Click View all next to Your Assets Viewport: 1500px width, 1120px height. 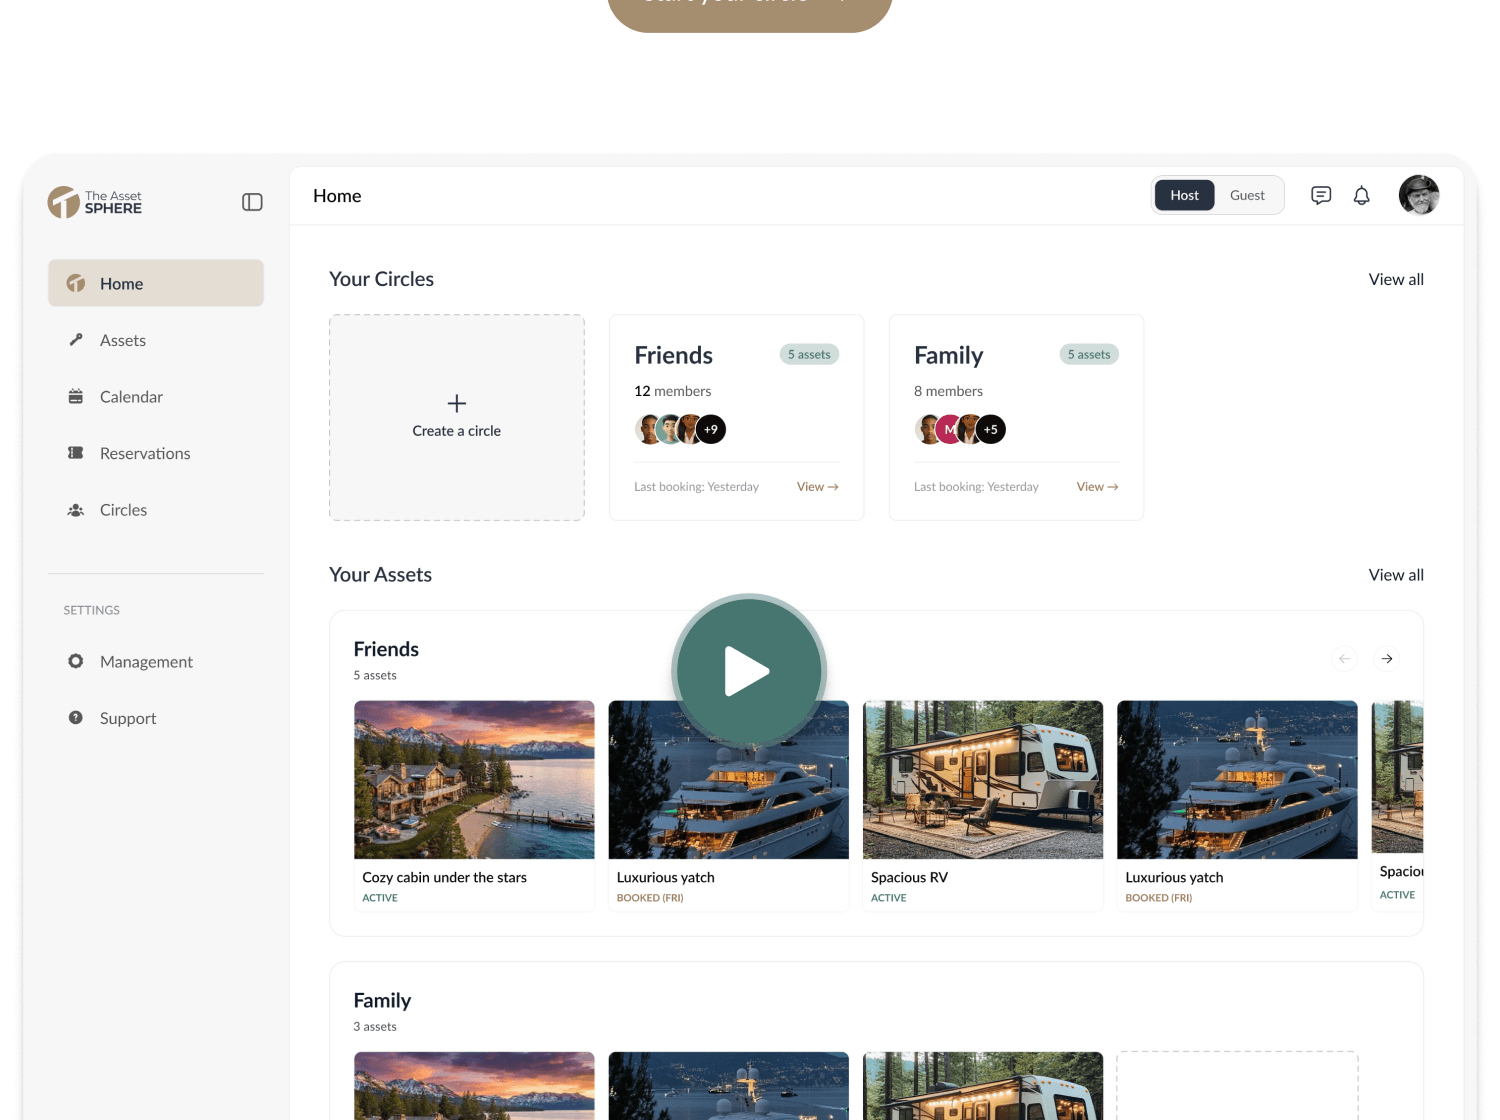pos(1396,575)
